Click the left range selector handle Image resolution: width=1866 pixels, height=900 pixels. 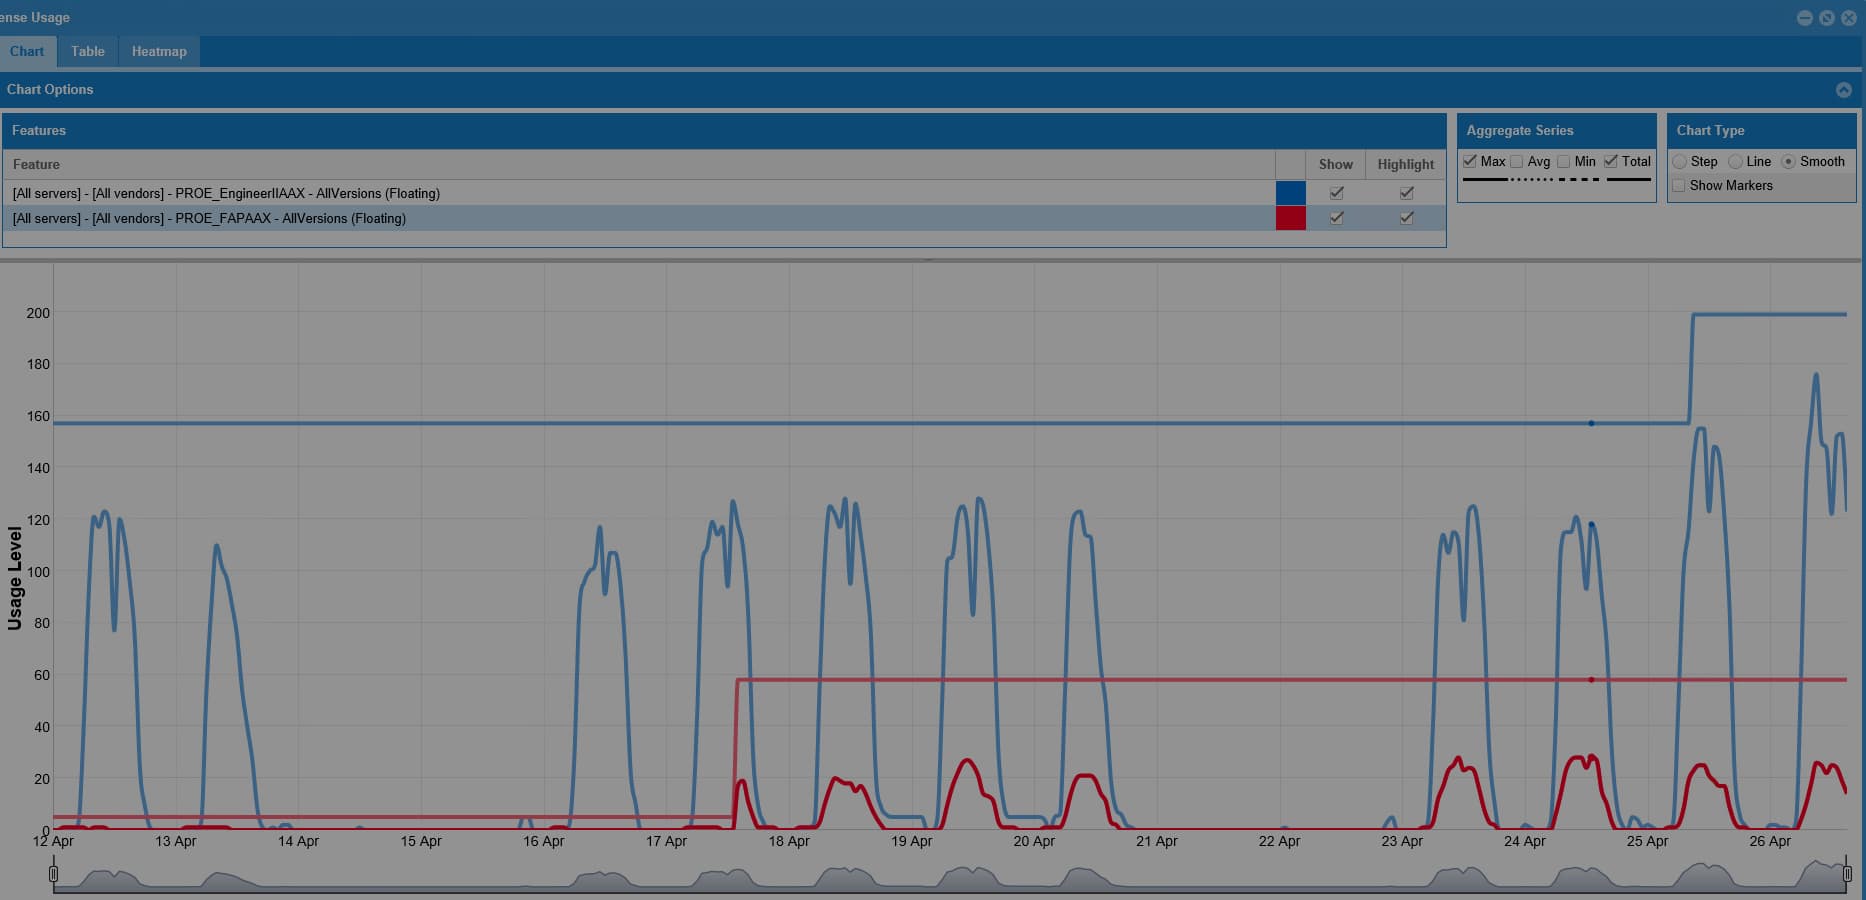(x=54, y=874)
